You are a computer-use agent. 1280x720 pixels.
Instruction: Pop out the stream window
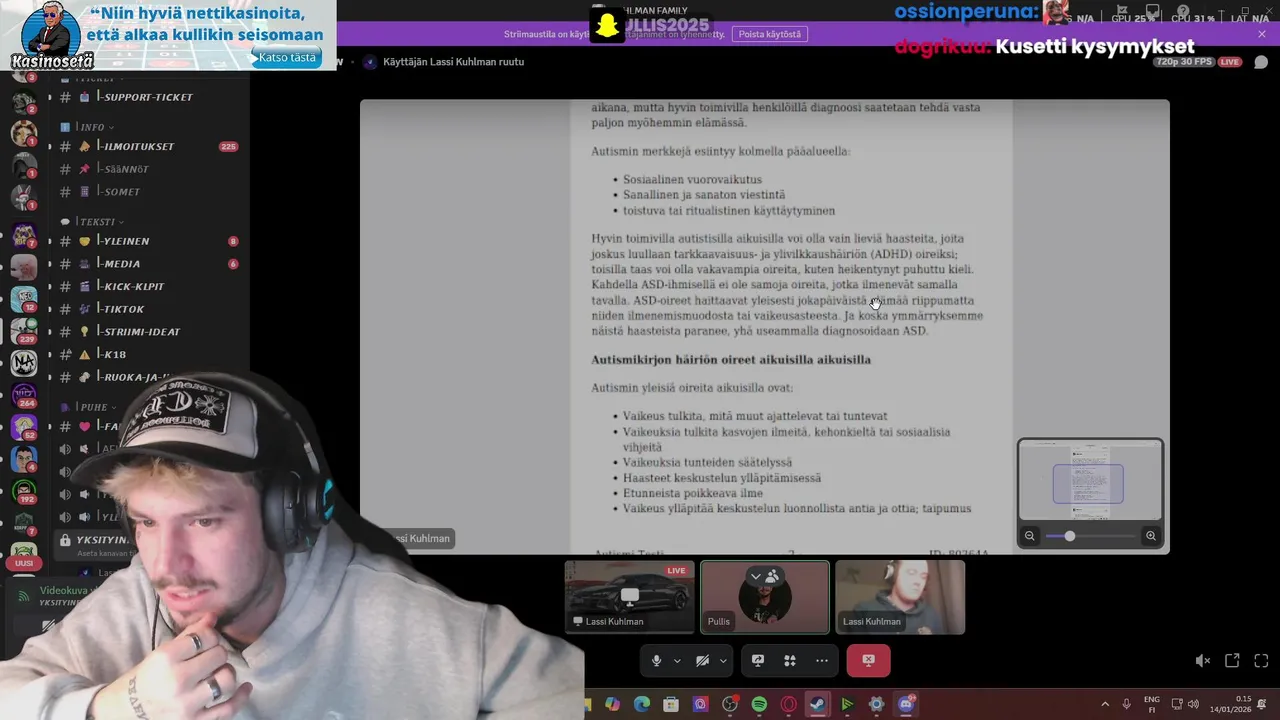click(x=1232, y=661)
